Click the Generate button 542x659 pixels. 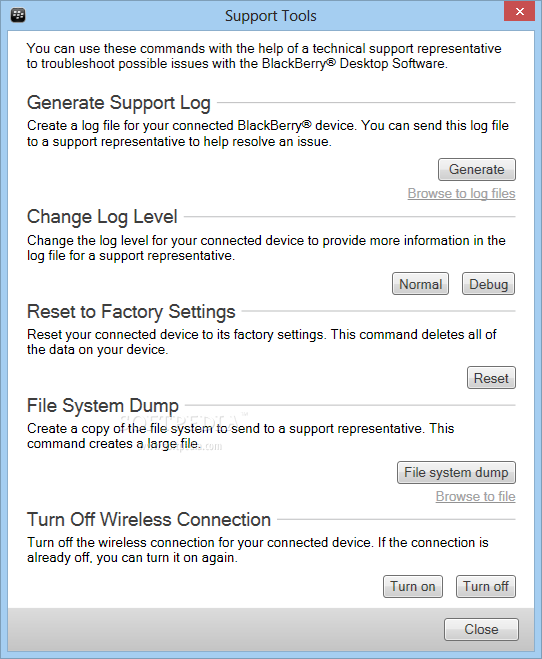point(476,169)
